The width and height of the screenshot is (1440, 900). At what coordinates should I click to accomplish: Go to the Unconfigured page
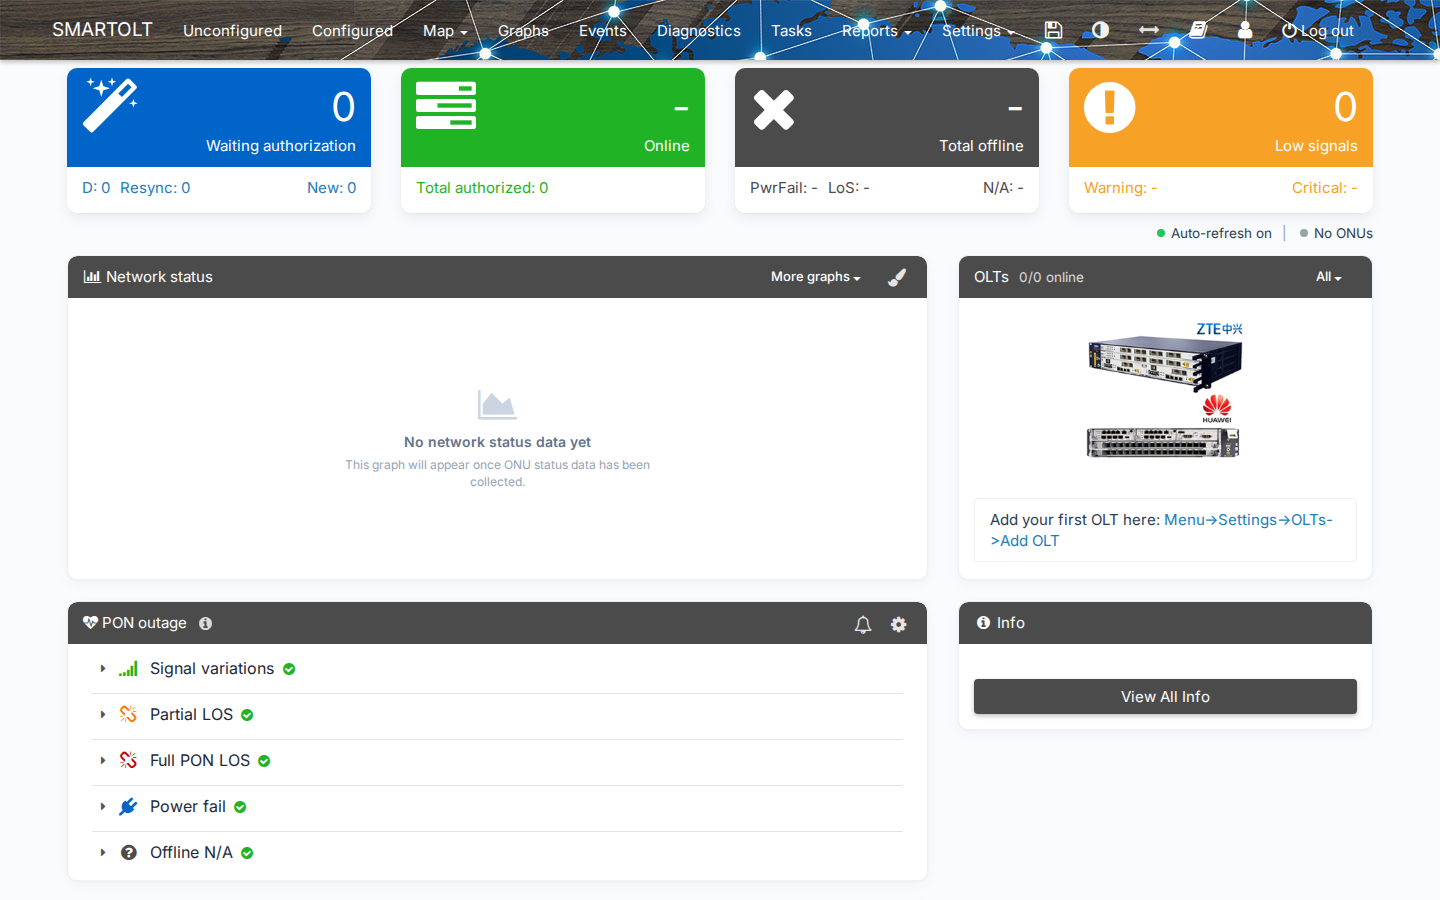(x=232, y=31)
